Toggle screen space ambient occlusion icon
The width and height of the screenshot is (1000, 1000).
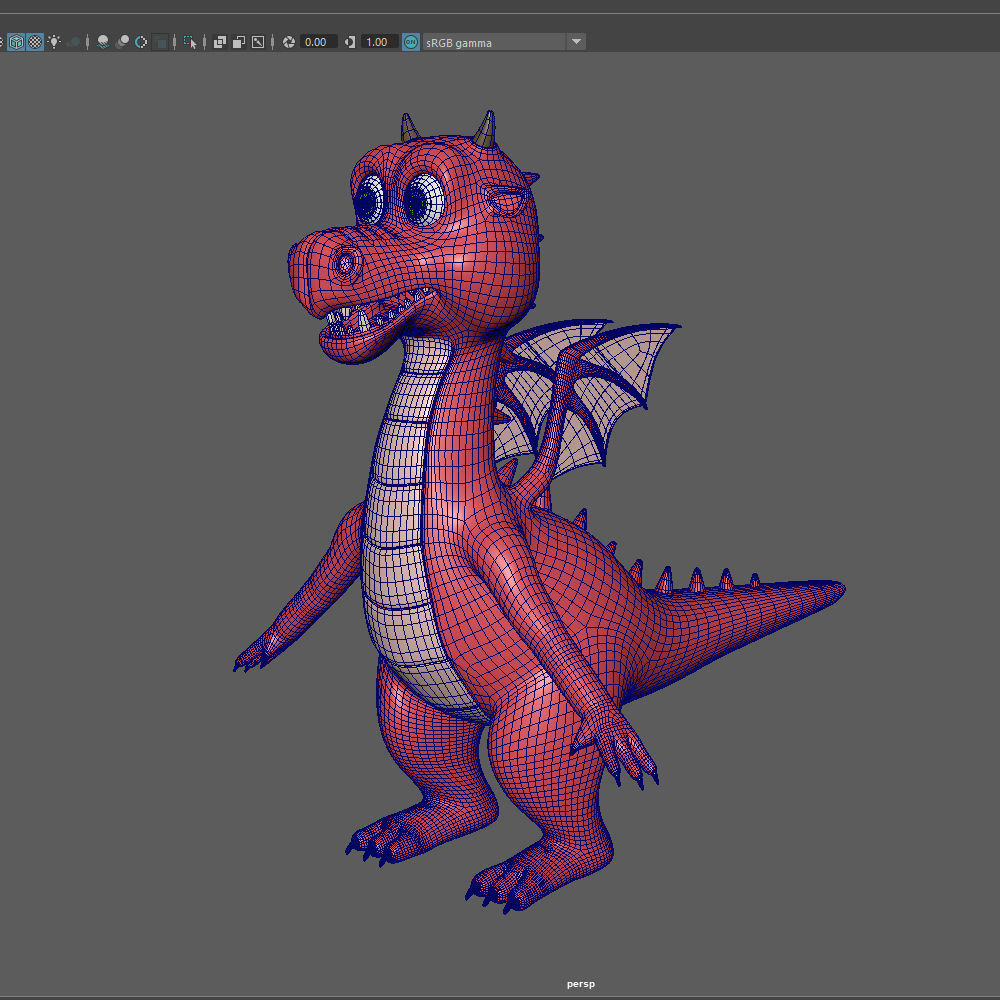[103, 42]
